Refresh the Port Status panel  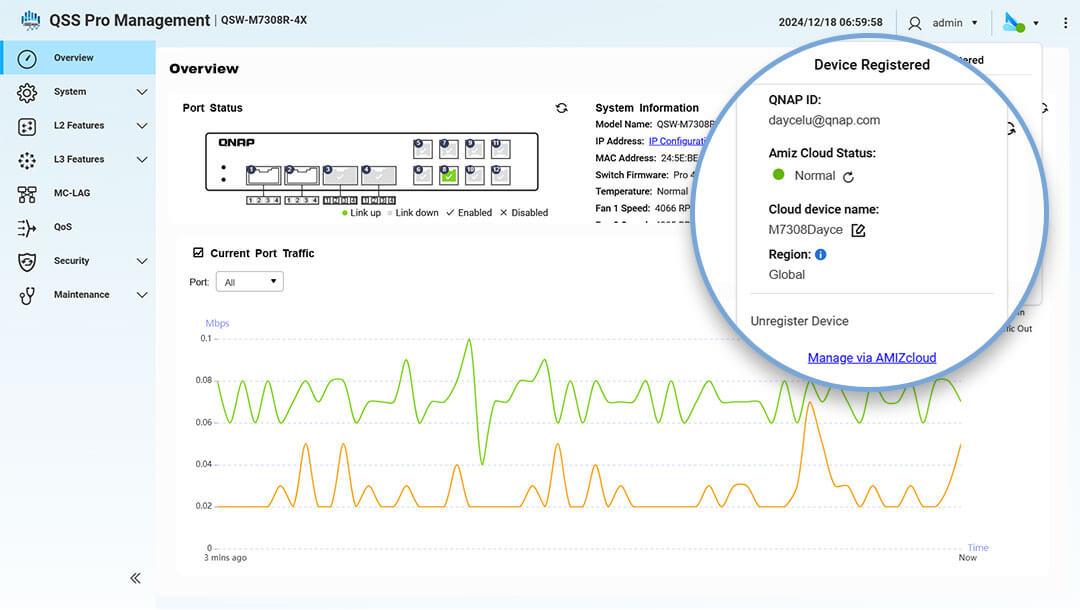pos(562,108)
